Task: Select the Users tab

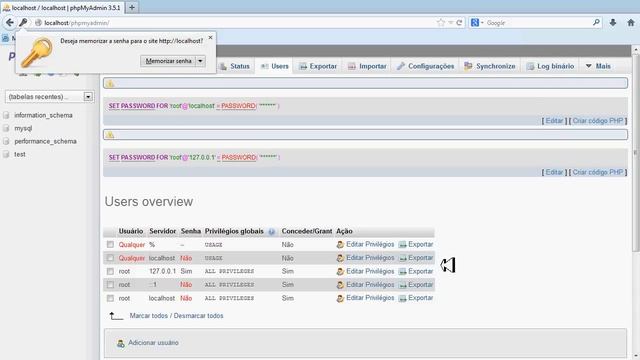Action: [275, 66]
